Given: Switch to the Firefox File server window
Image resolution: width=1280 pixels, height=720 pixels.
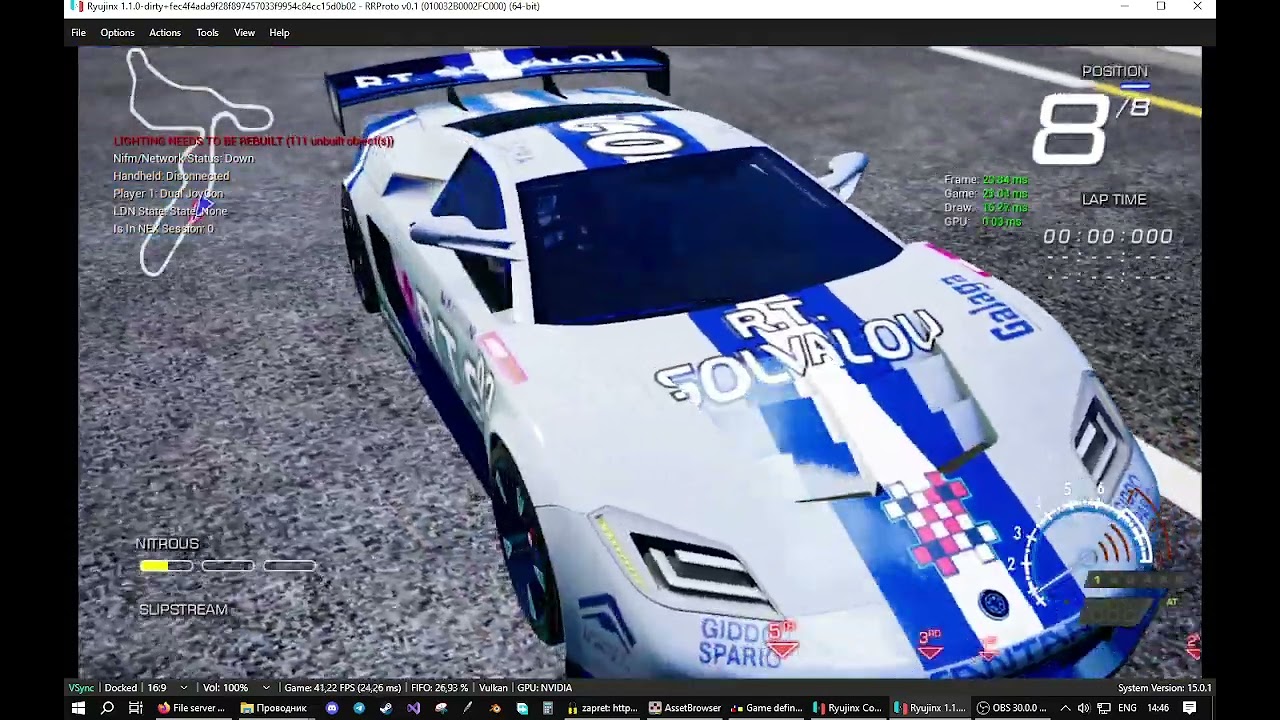Looking at the screenshot, I should pos(192,708).
